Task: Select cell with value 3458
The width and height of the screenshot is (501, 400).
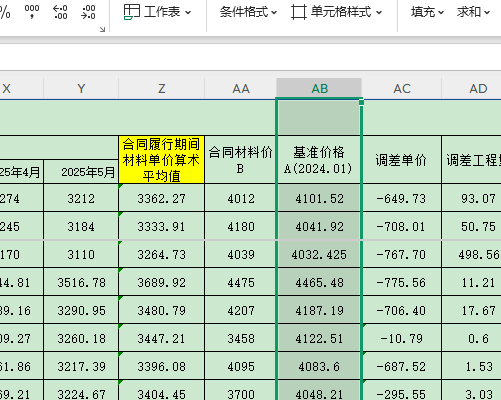Action: tap(240, 338)
